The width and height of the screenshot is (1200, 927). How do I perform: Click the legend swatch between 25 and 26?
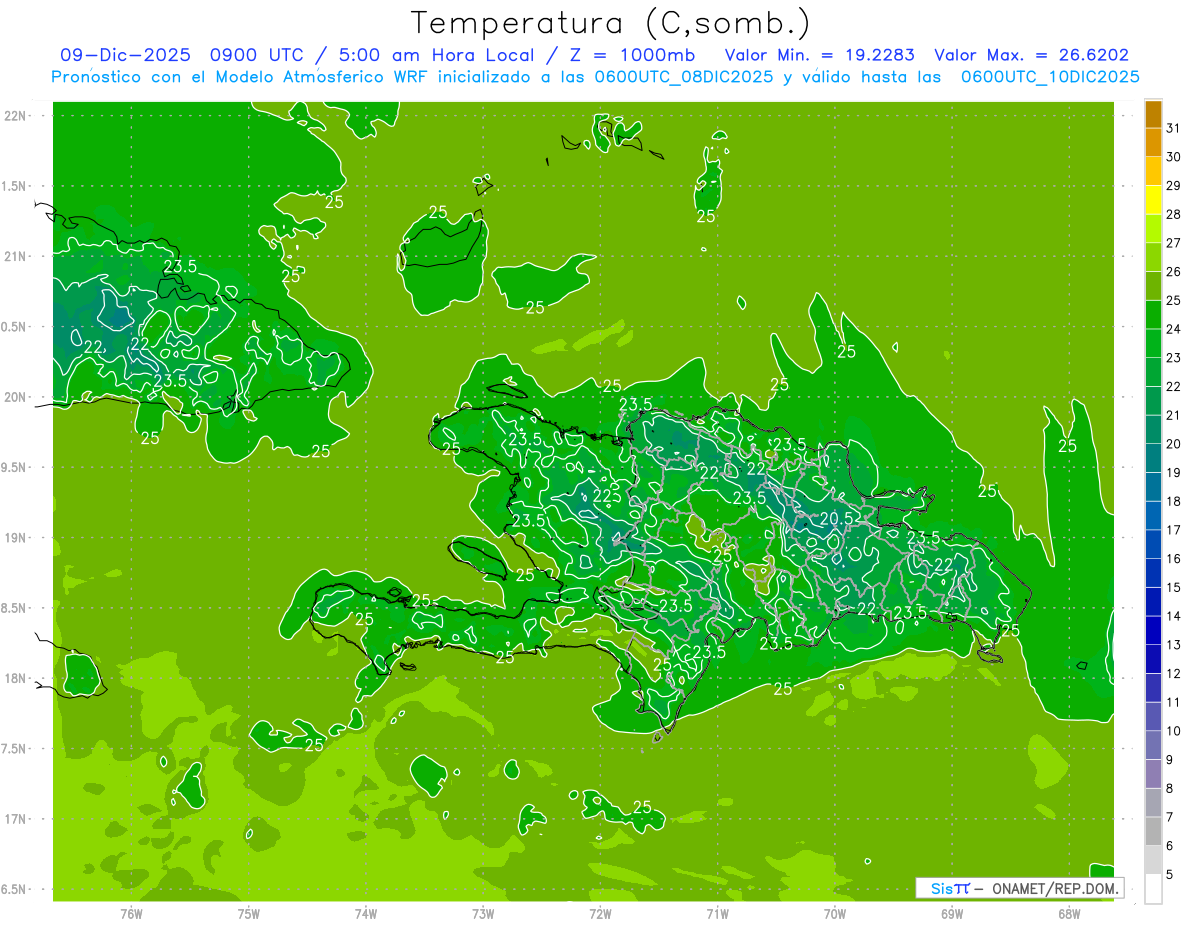1153,286
